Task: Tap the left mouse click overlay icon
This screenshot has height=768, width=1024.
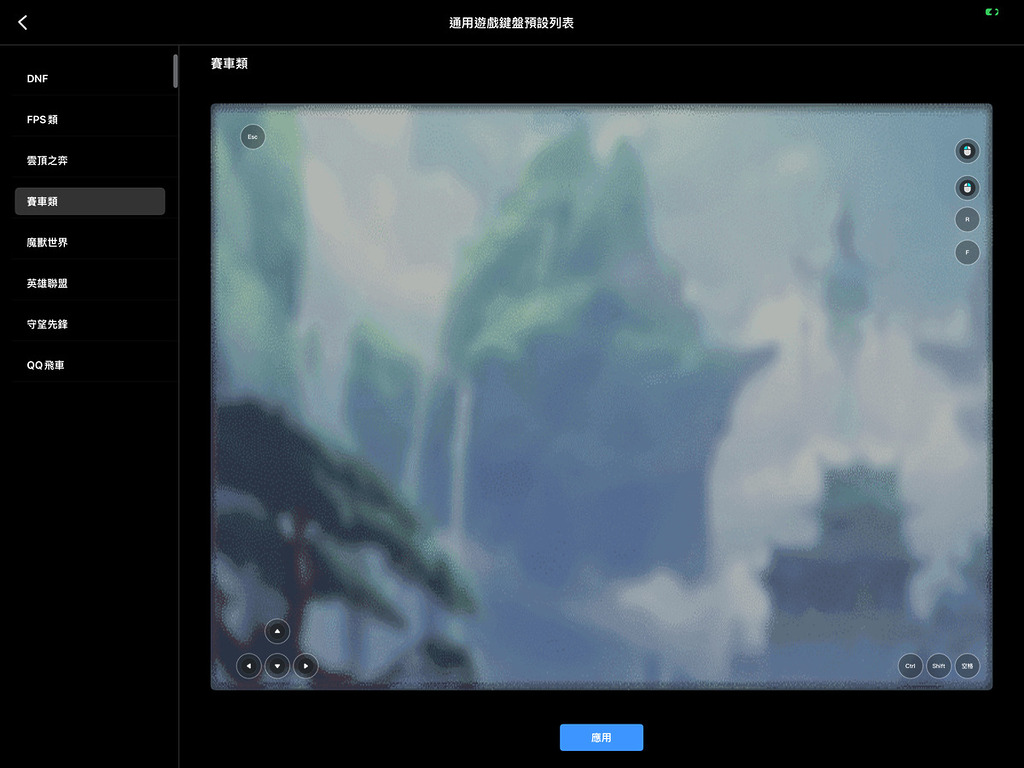Action: click(967, 151)
